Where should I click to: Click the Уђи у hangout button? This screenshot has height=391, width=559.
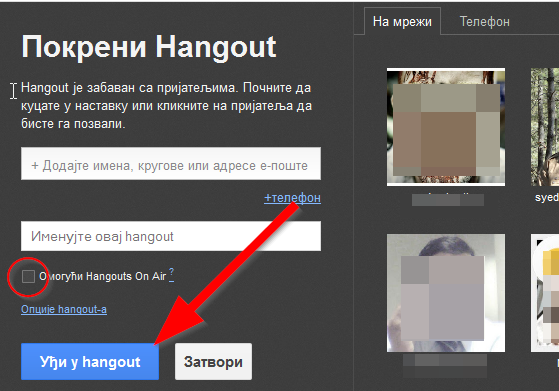click(90, 361)
